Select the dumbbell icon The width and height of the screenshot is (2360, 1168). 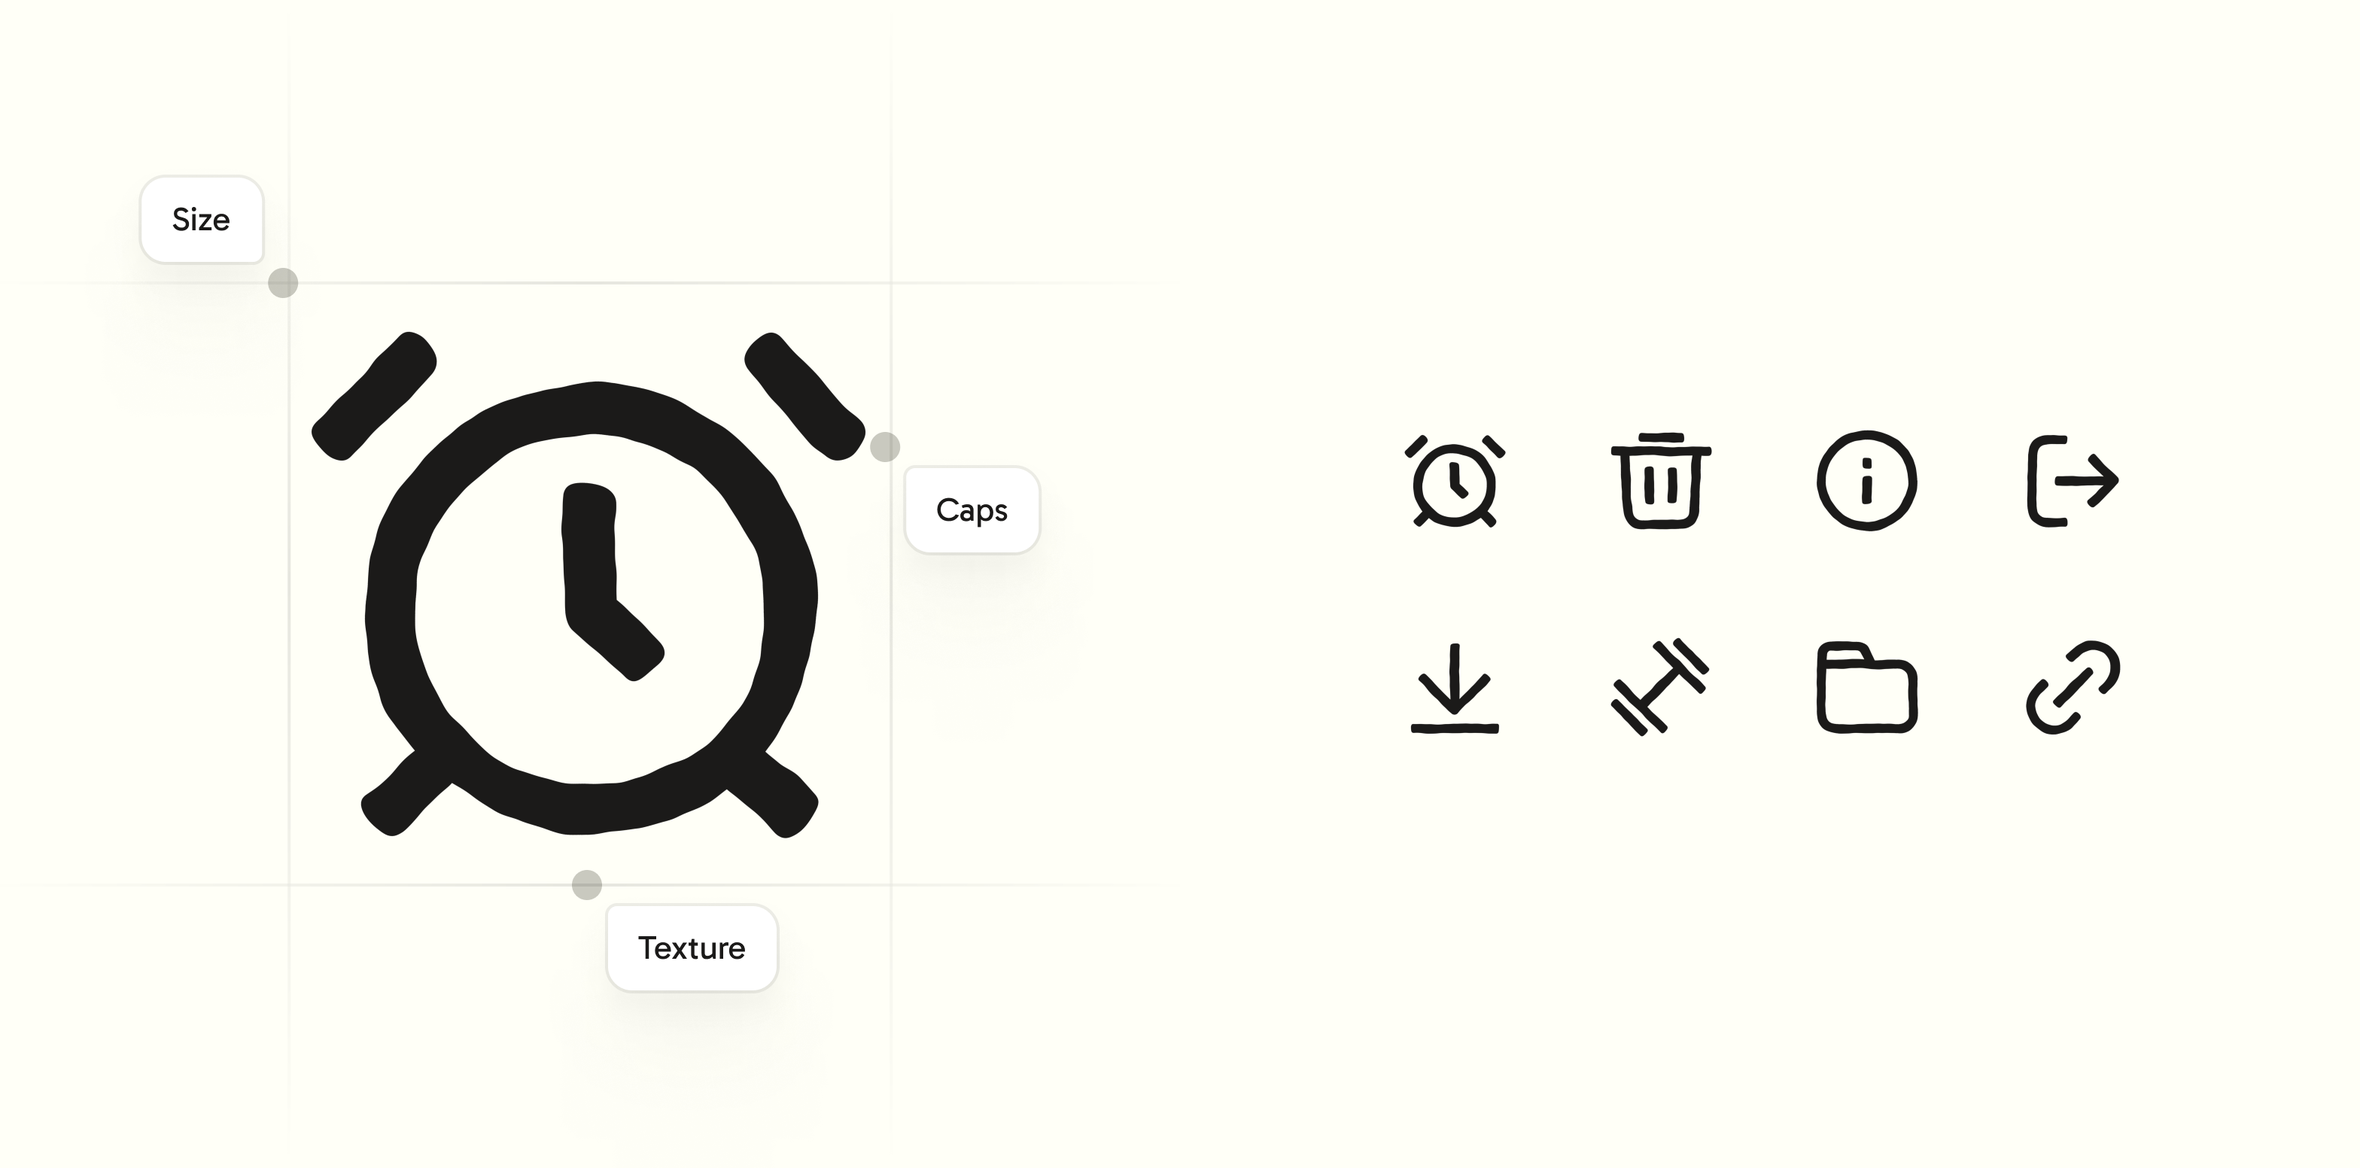(x=1660, y=687)
